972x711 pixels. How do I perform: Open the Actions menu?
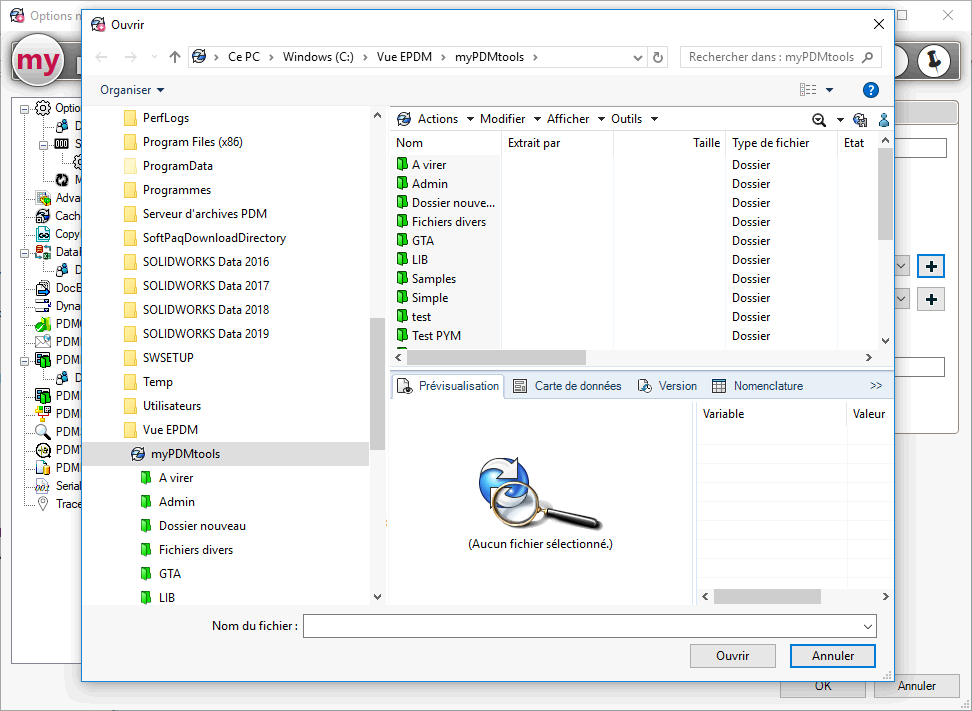coord(437,119)
